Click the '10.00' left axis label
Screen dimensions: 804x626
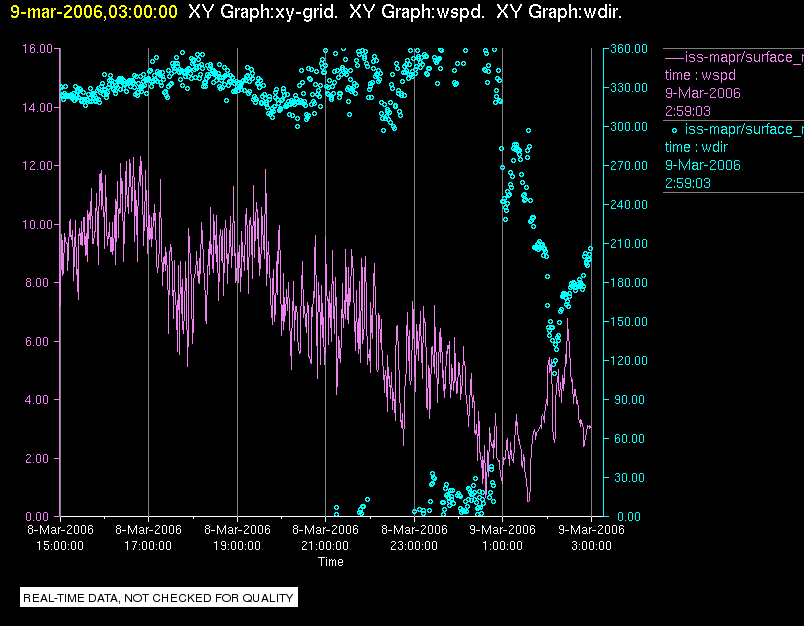(37, 225)
